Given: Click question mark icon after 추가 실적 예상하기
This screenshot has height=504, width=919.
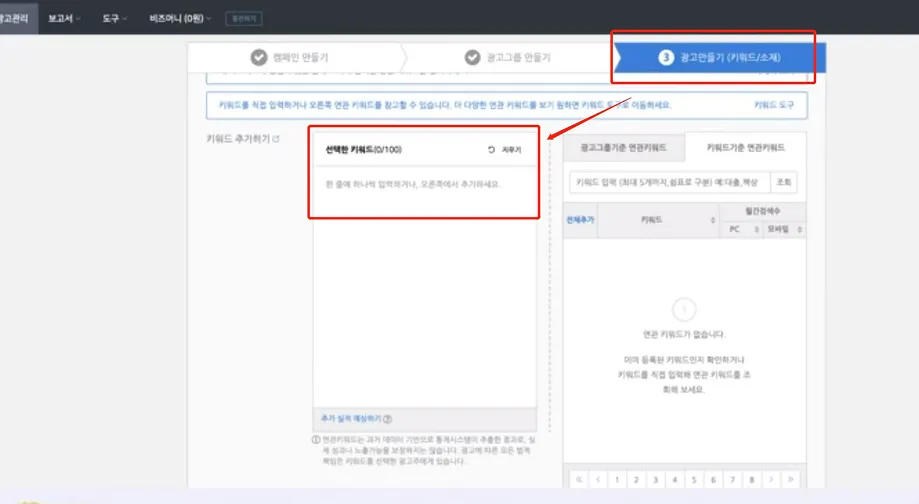Looking at the screenshot, I should [x=387, y=419].
